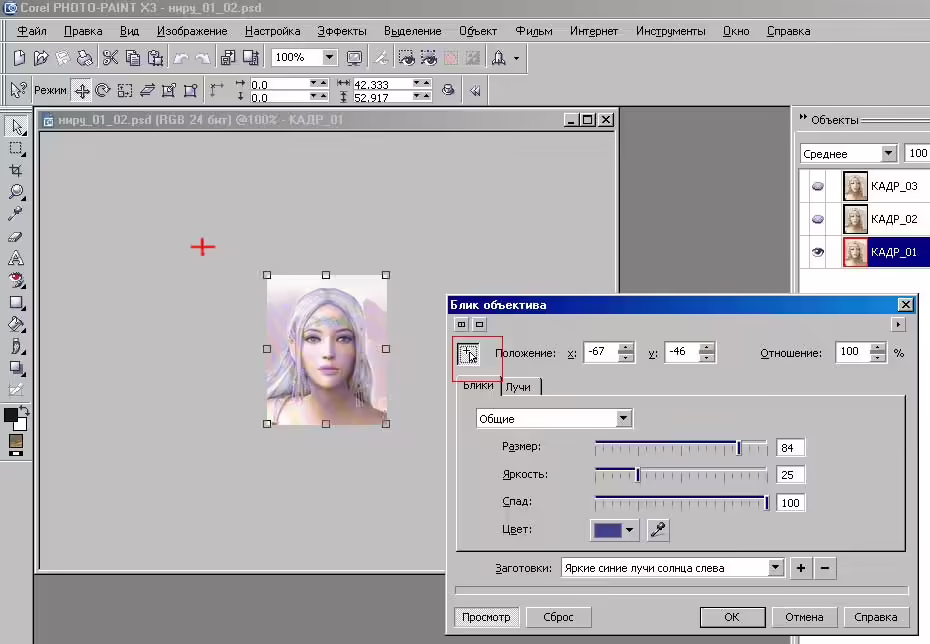
Task: Select the Fill bucket tool
Action: pyautogui.click(x=16, y=324)
